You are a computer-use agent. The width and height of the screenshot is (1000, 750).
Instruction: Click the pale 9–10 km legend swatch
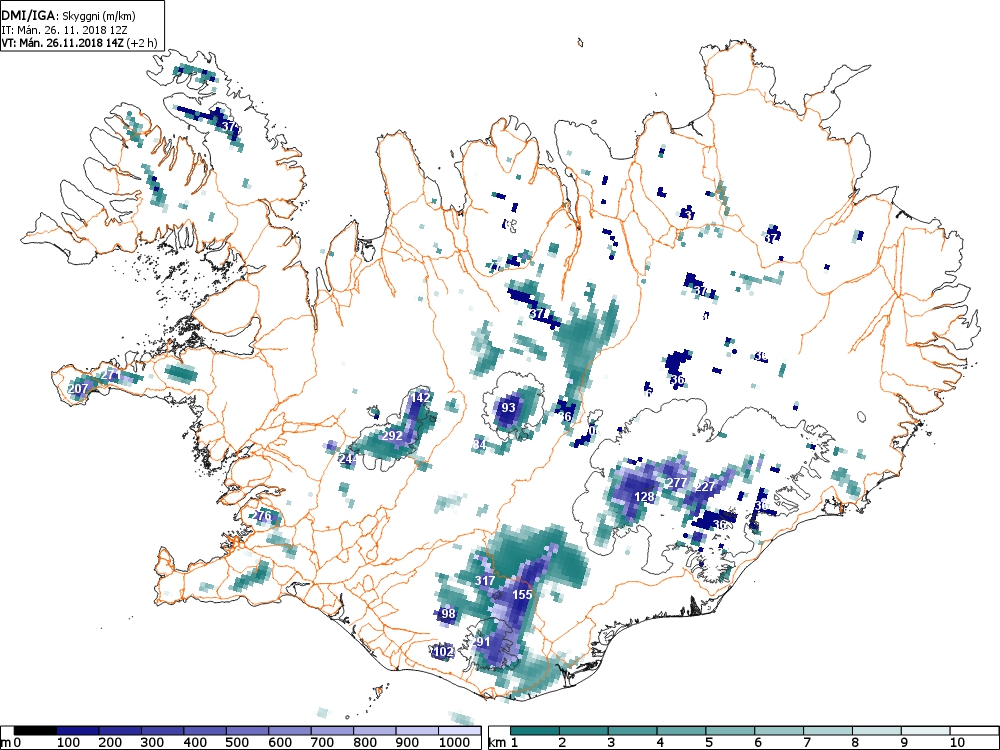(x=925, y=731)
